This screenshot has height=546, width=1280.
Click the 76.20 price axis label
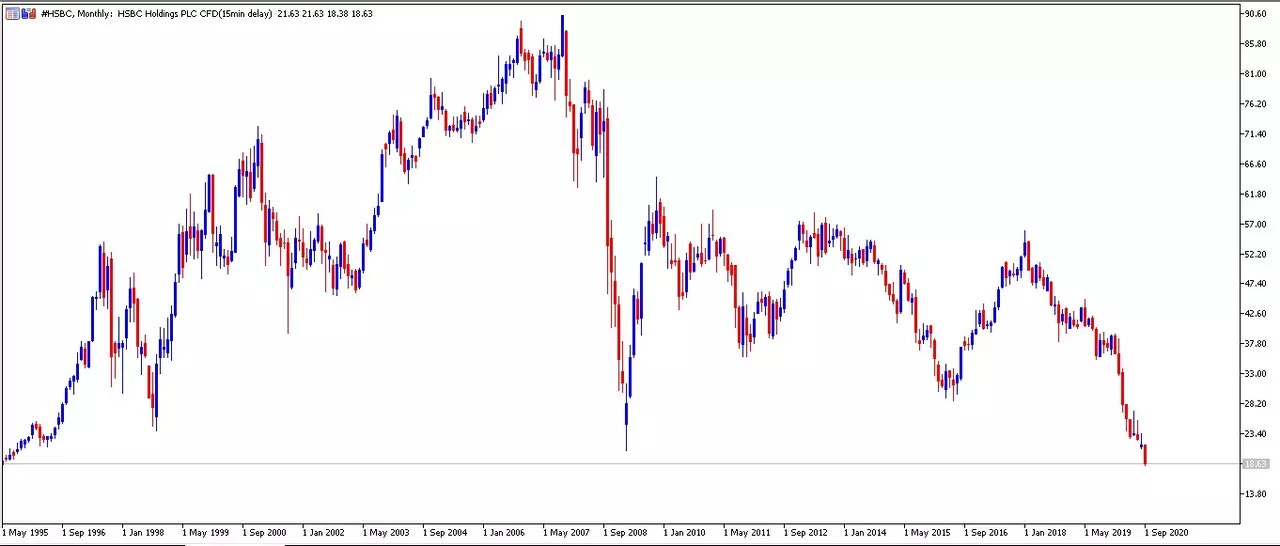(1256, 104)
